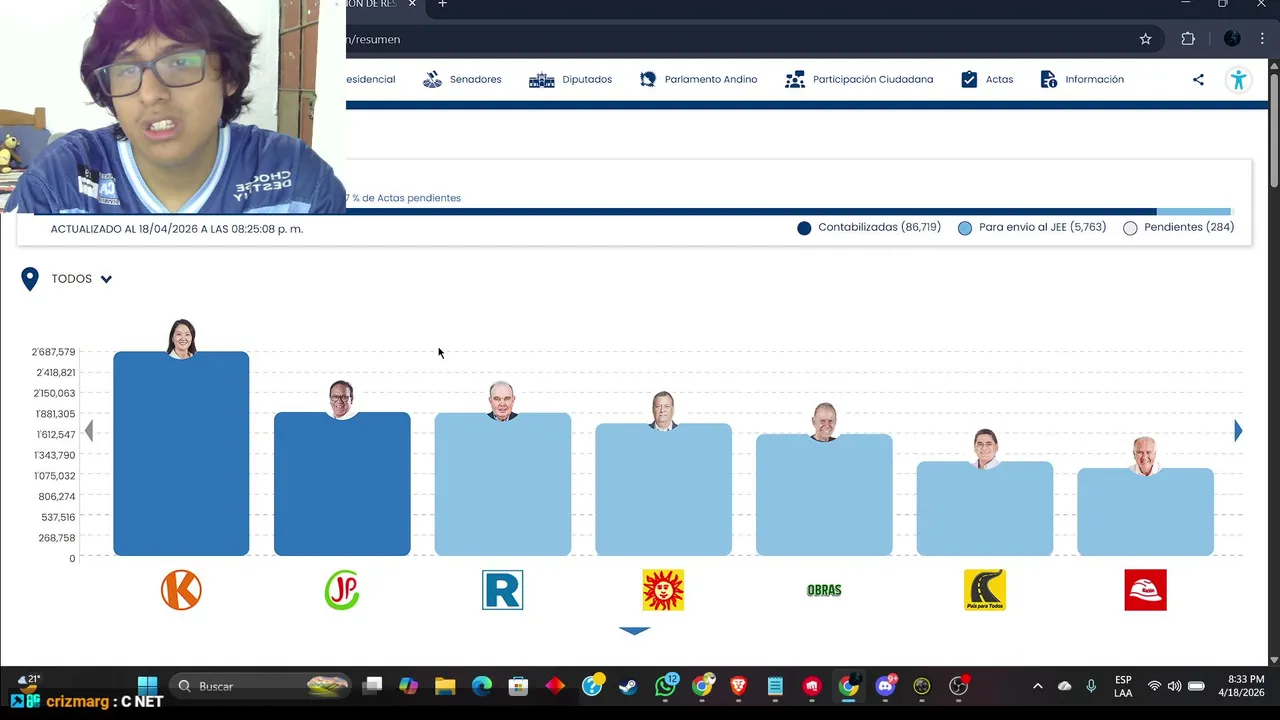The width and height of the screenshot is (1280, 720).
Task: Expand the TODOS location dropdown
Action: [82, 279]
